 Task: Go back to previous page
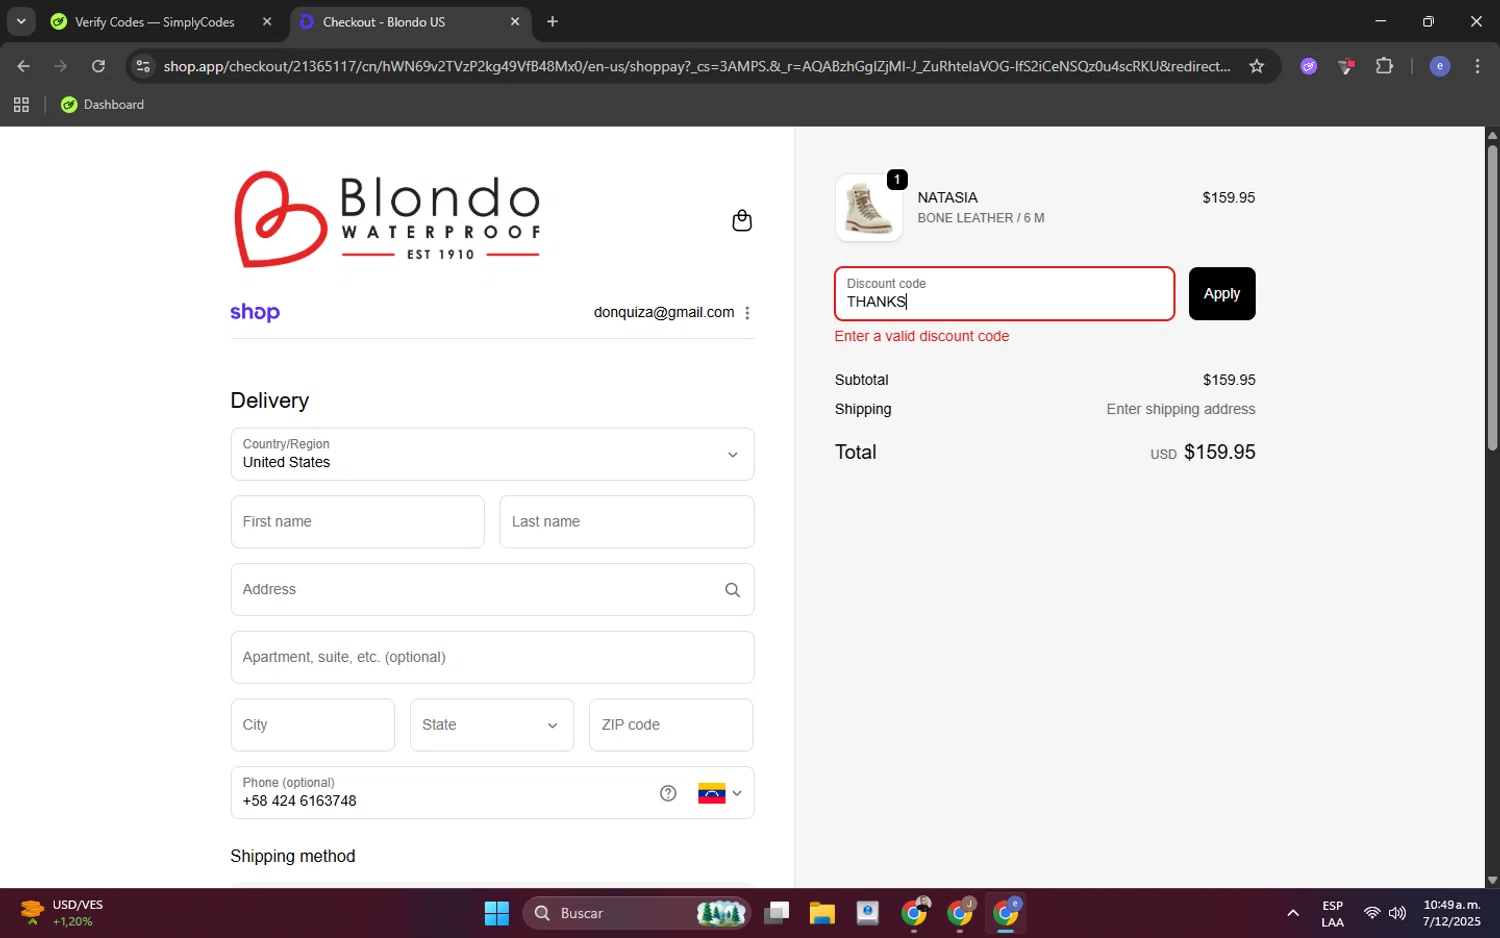(23, 66)
